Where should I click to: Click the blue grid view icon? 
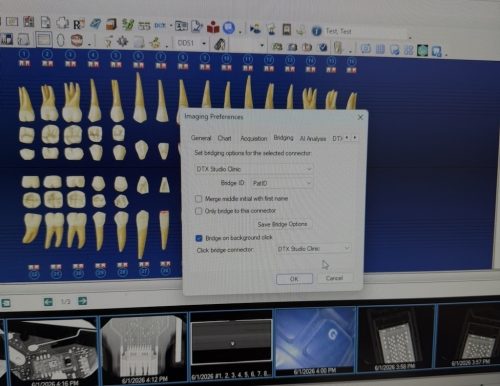click(380, 49)
